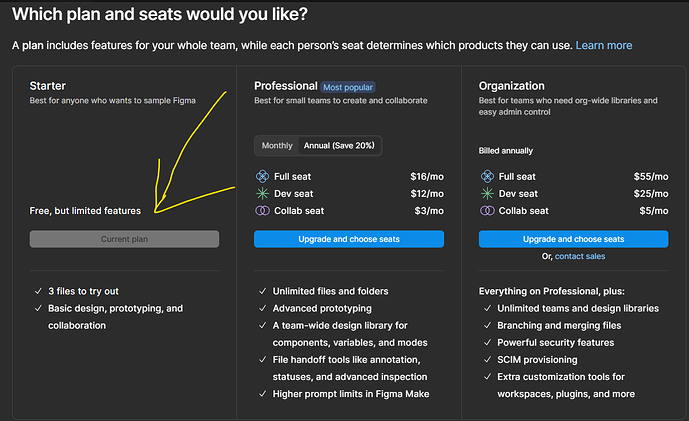Image resolution: width=689 pixels, height=421 pixels.
Task: Click Upgrade and choose seats under Professional
Action: click(x=349, y=239)
